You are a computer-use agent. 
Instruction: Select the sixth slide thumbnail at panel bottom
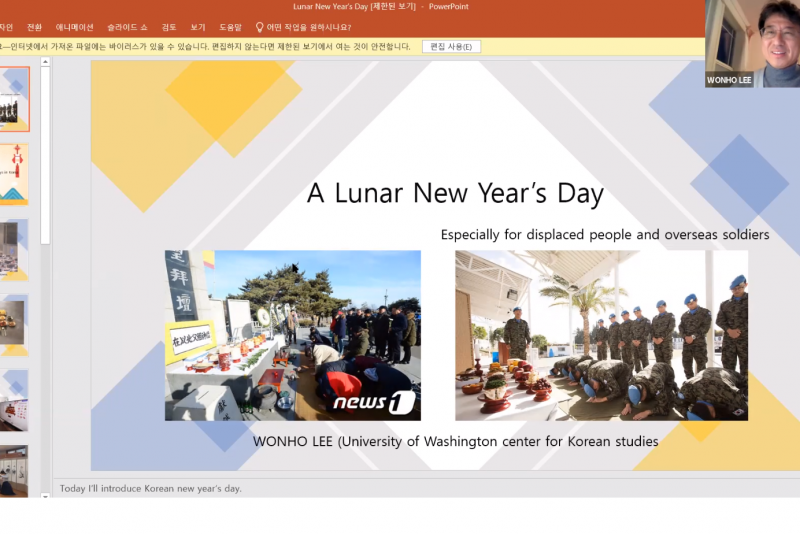coord(14,471)
